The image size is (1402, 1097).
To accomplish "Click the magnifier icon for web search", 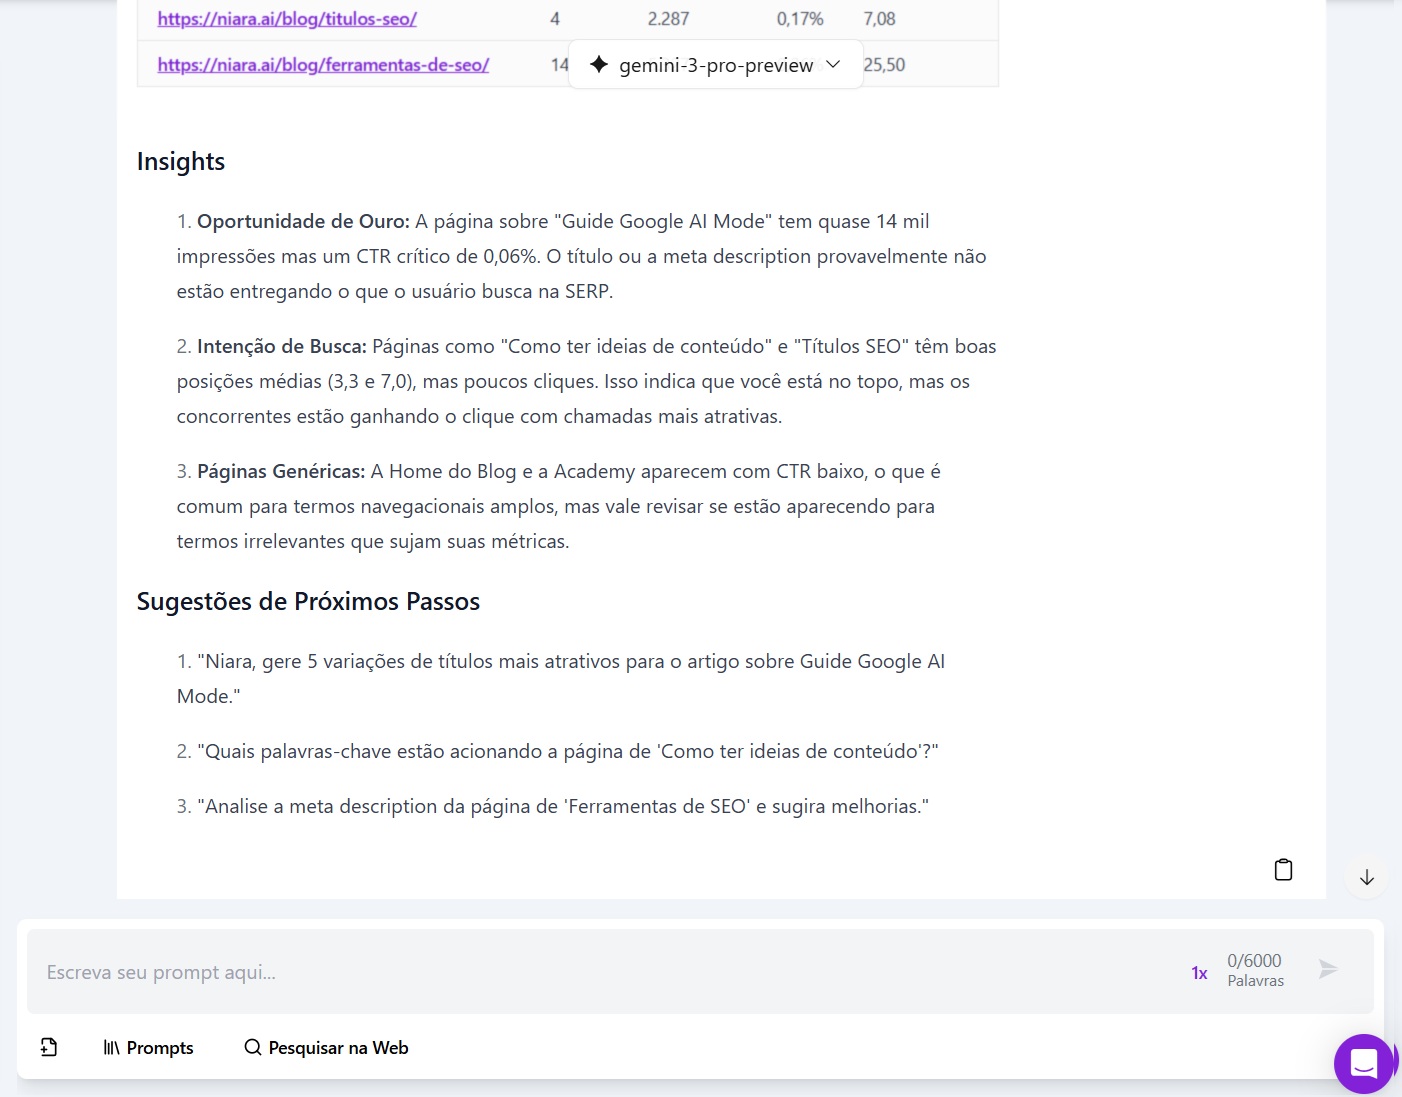I will (x=253, y=1047).
